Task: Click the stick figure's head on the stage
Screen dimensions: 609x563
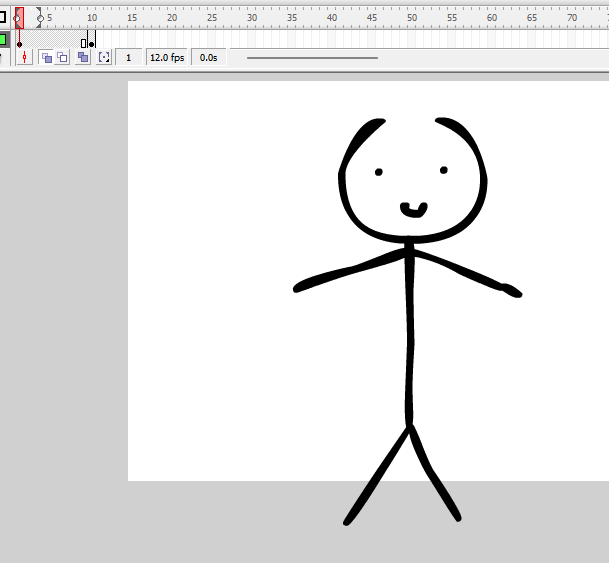Action: tap(413, 180)
